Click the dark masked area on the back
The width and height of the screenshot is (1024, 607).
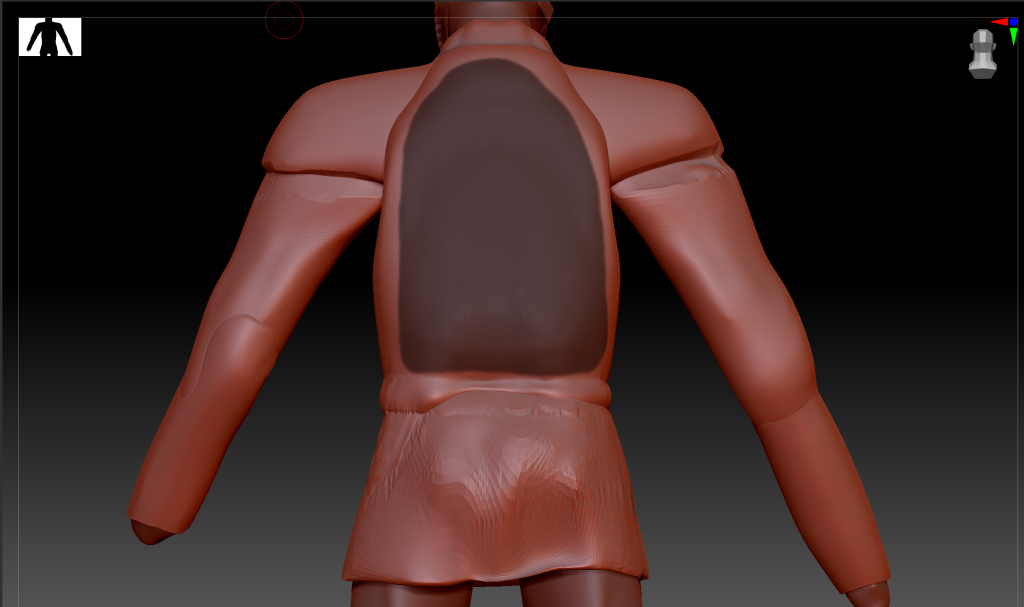pyautogui.click(x=502, y=215)
